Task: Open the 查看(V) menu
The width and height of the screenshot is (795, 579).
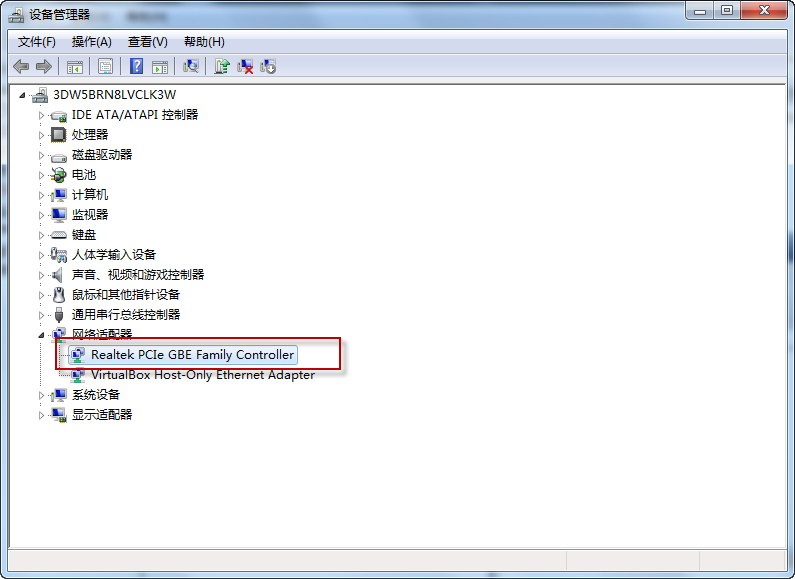Action: 148,42
